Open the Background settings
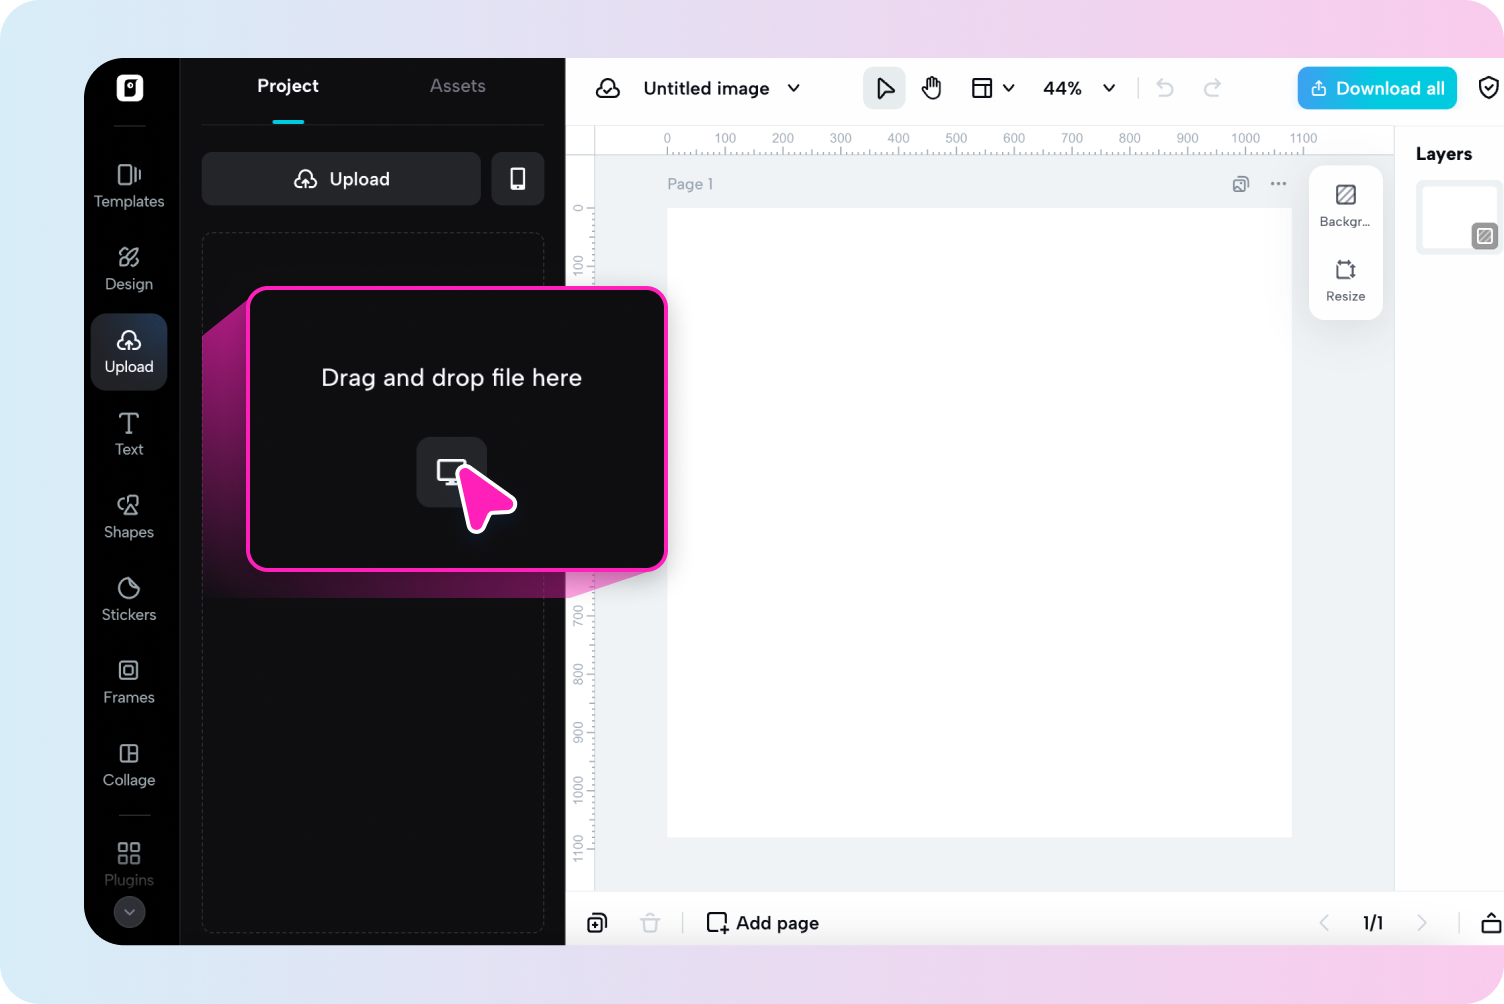 pos(1345,206)
